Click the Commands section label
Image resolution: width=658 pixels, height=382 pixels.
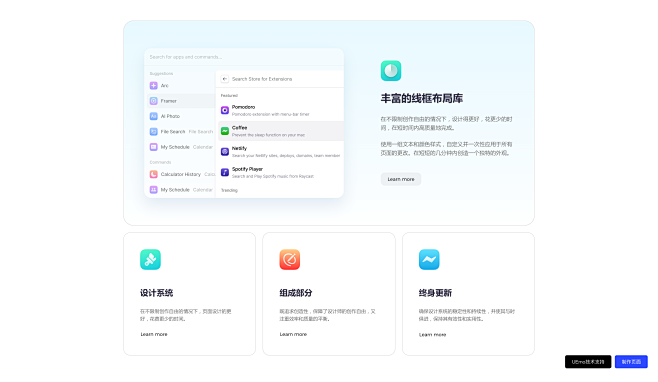pyautogui.click(x=160, y=162)
